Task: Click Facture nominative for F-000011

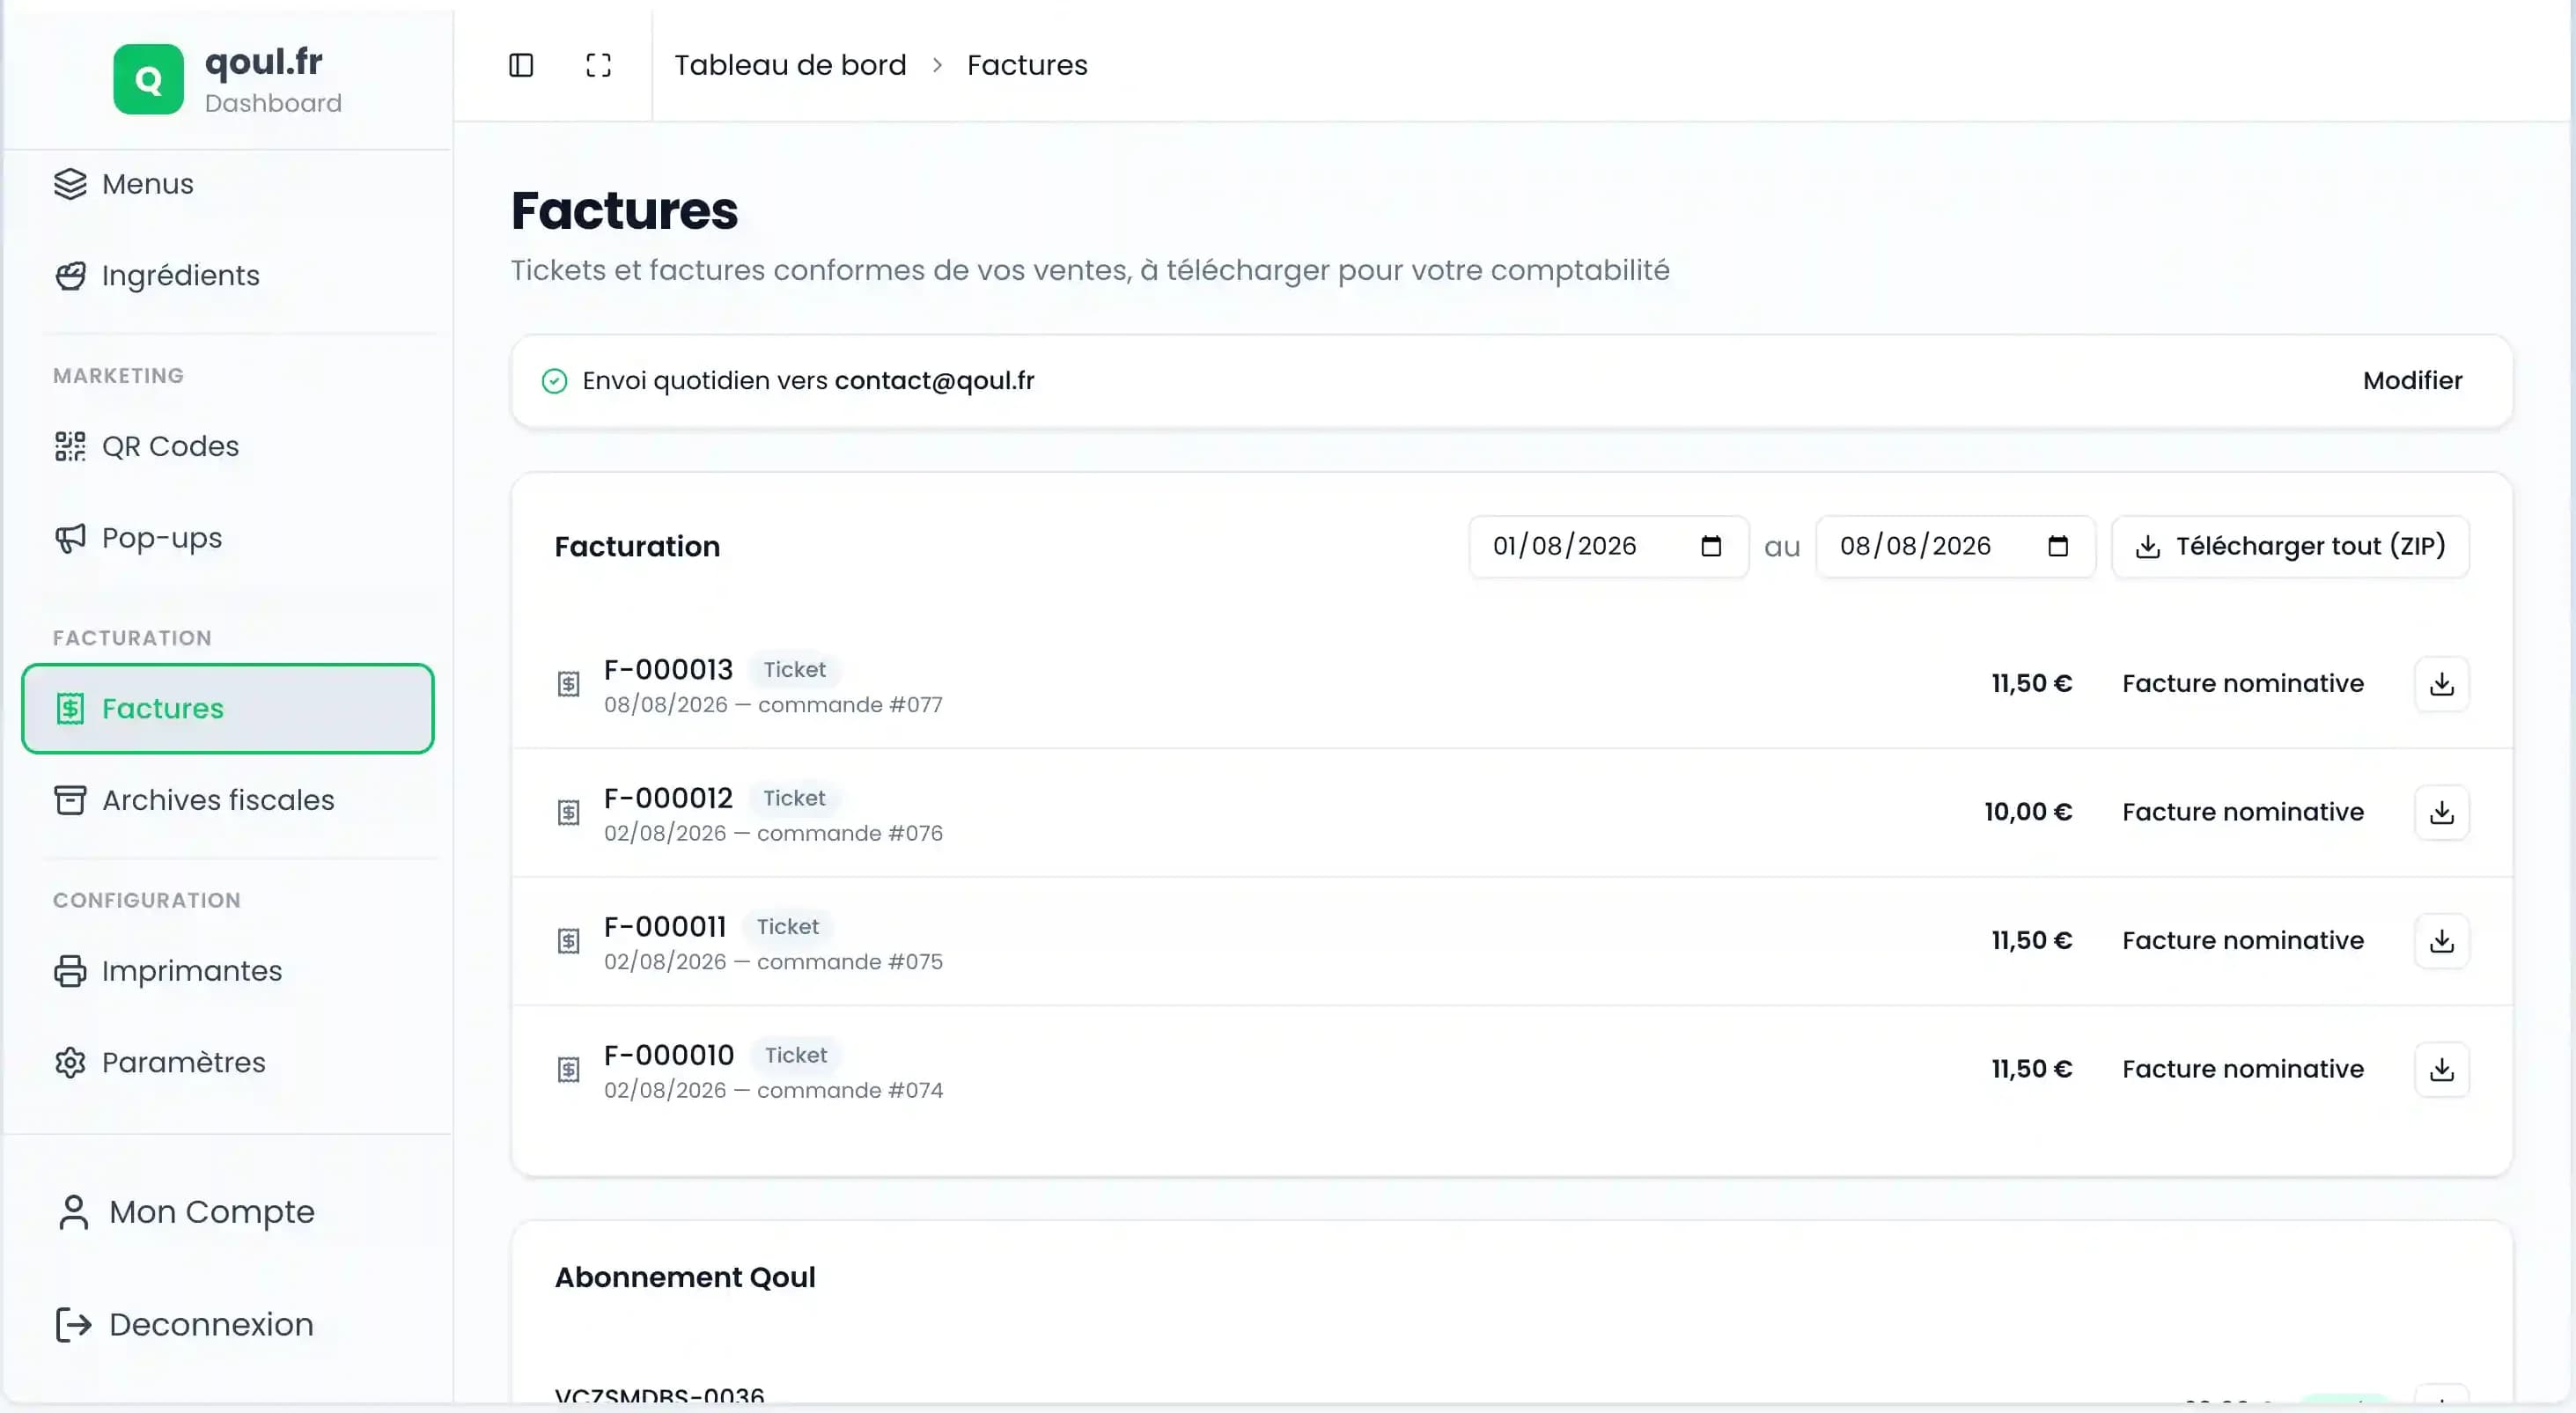Action: pos(2243,941)
